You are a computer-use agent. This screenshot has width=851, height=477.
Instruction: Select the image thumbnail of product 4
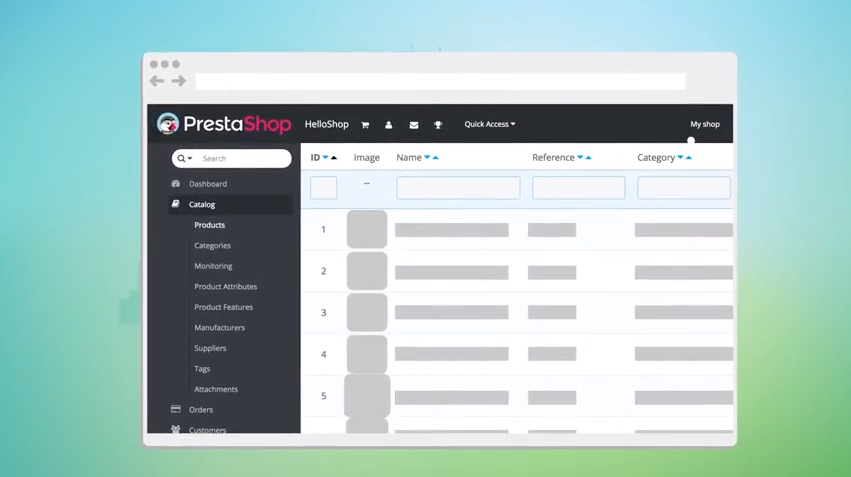point(367,354)
